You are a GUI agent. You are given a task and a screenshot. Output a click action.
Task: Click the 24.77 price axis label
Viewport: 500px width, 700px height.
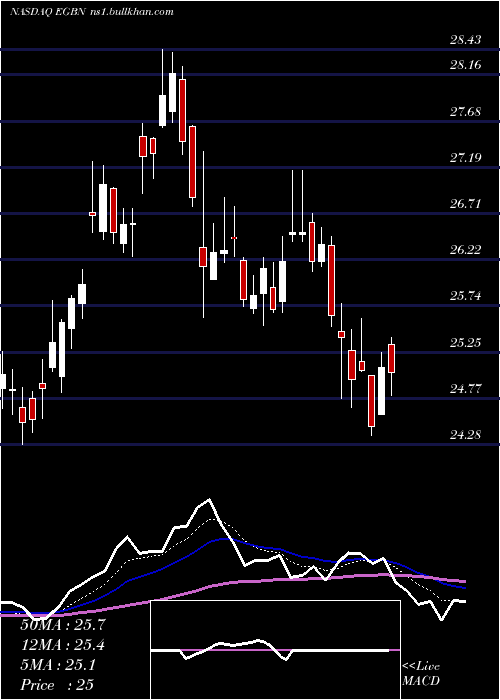[x=466, y=388]
